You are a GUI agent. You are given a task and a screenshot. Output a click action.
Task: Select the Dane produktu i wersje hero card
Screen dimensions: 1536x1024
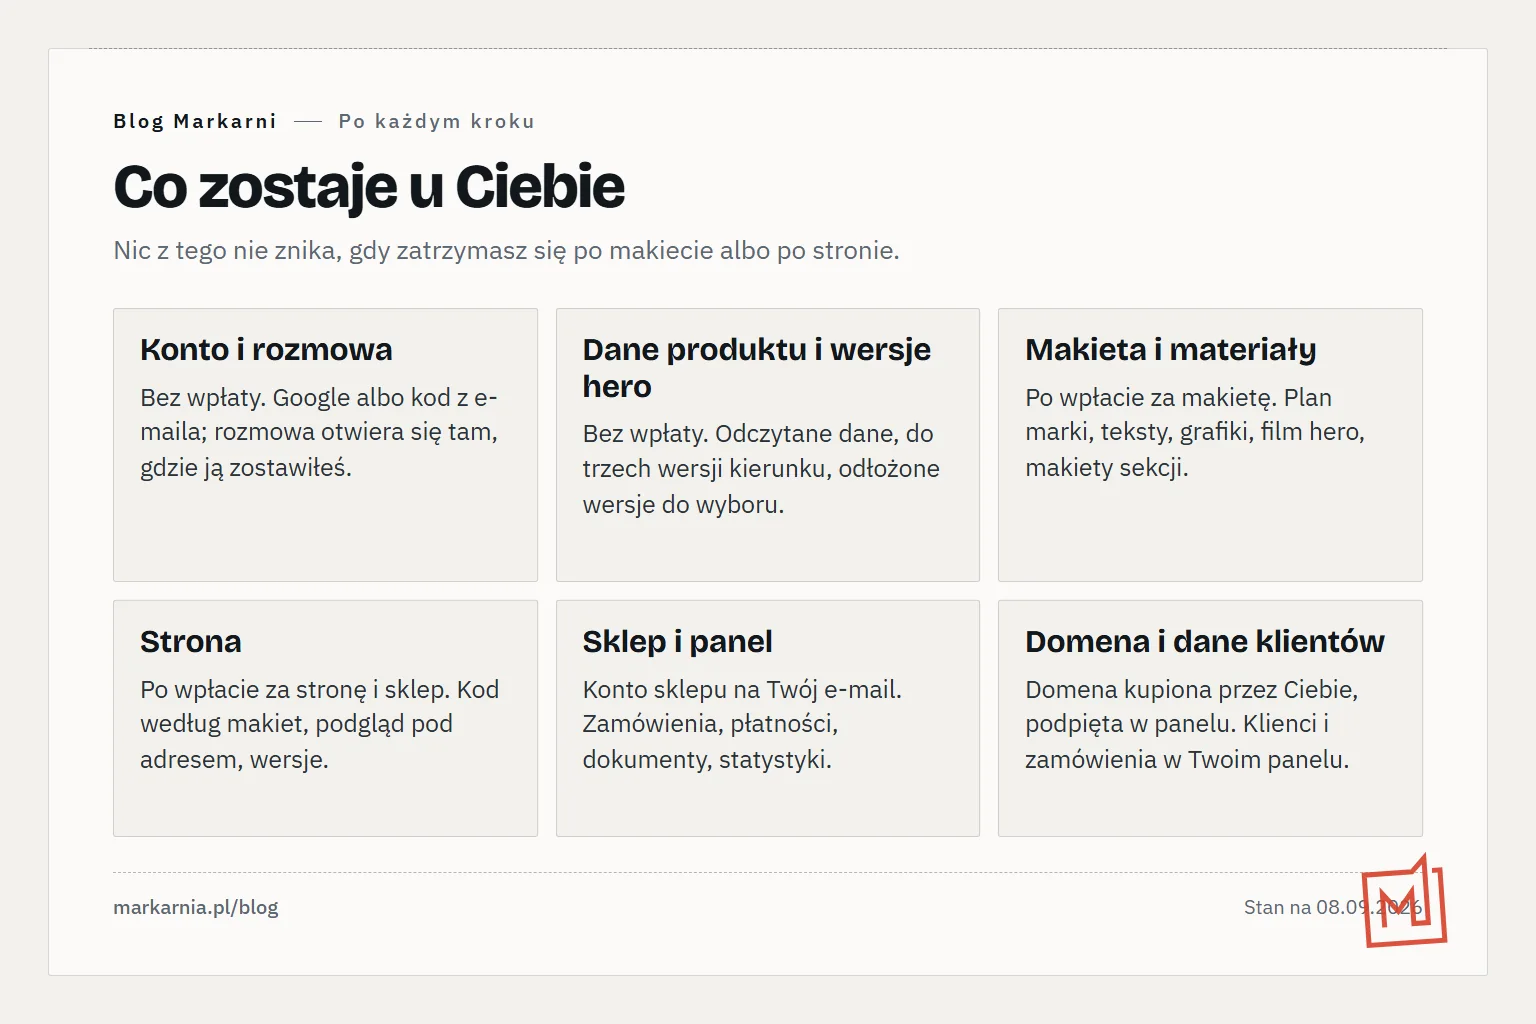768,445
